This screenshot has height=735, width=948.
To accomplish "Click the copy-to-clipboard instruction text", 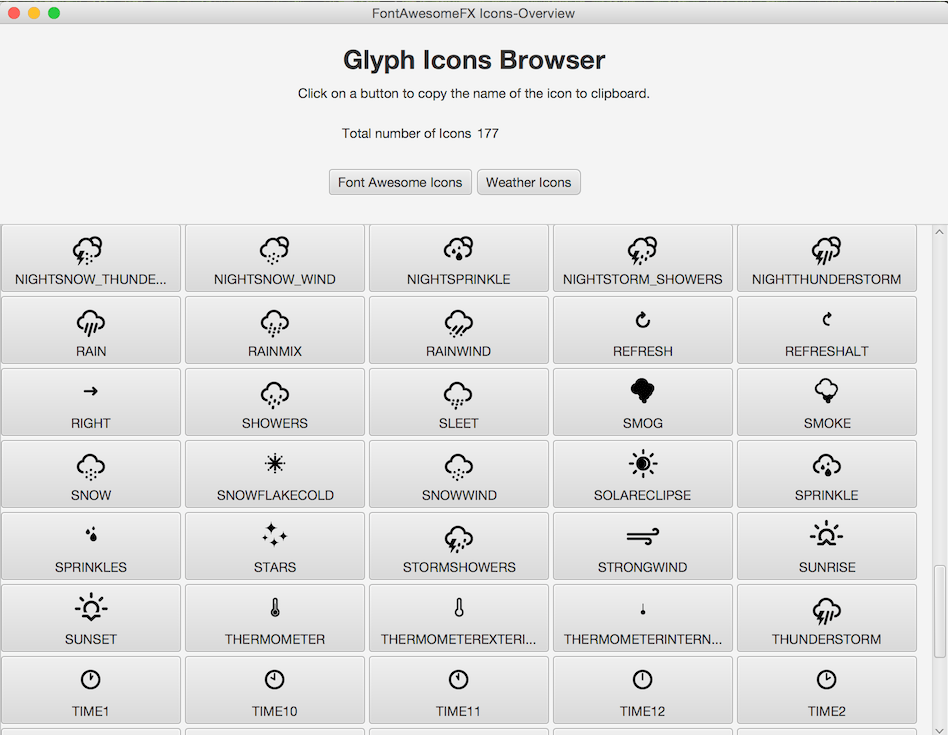I will click(x=473, y=93).
